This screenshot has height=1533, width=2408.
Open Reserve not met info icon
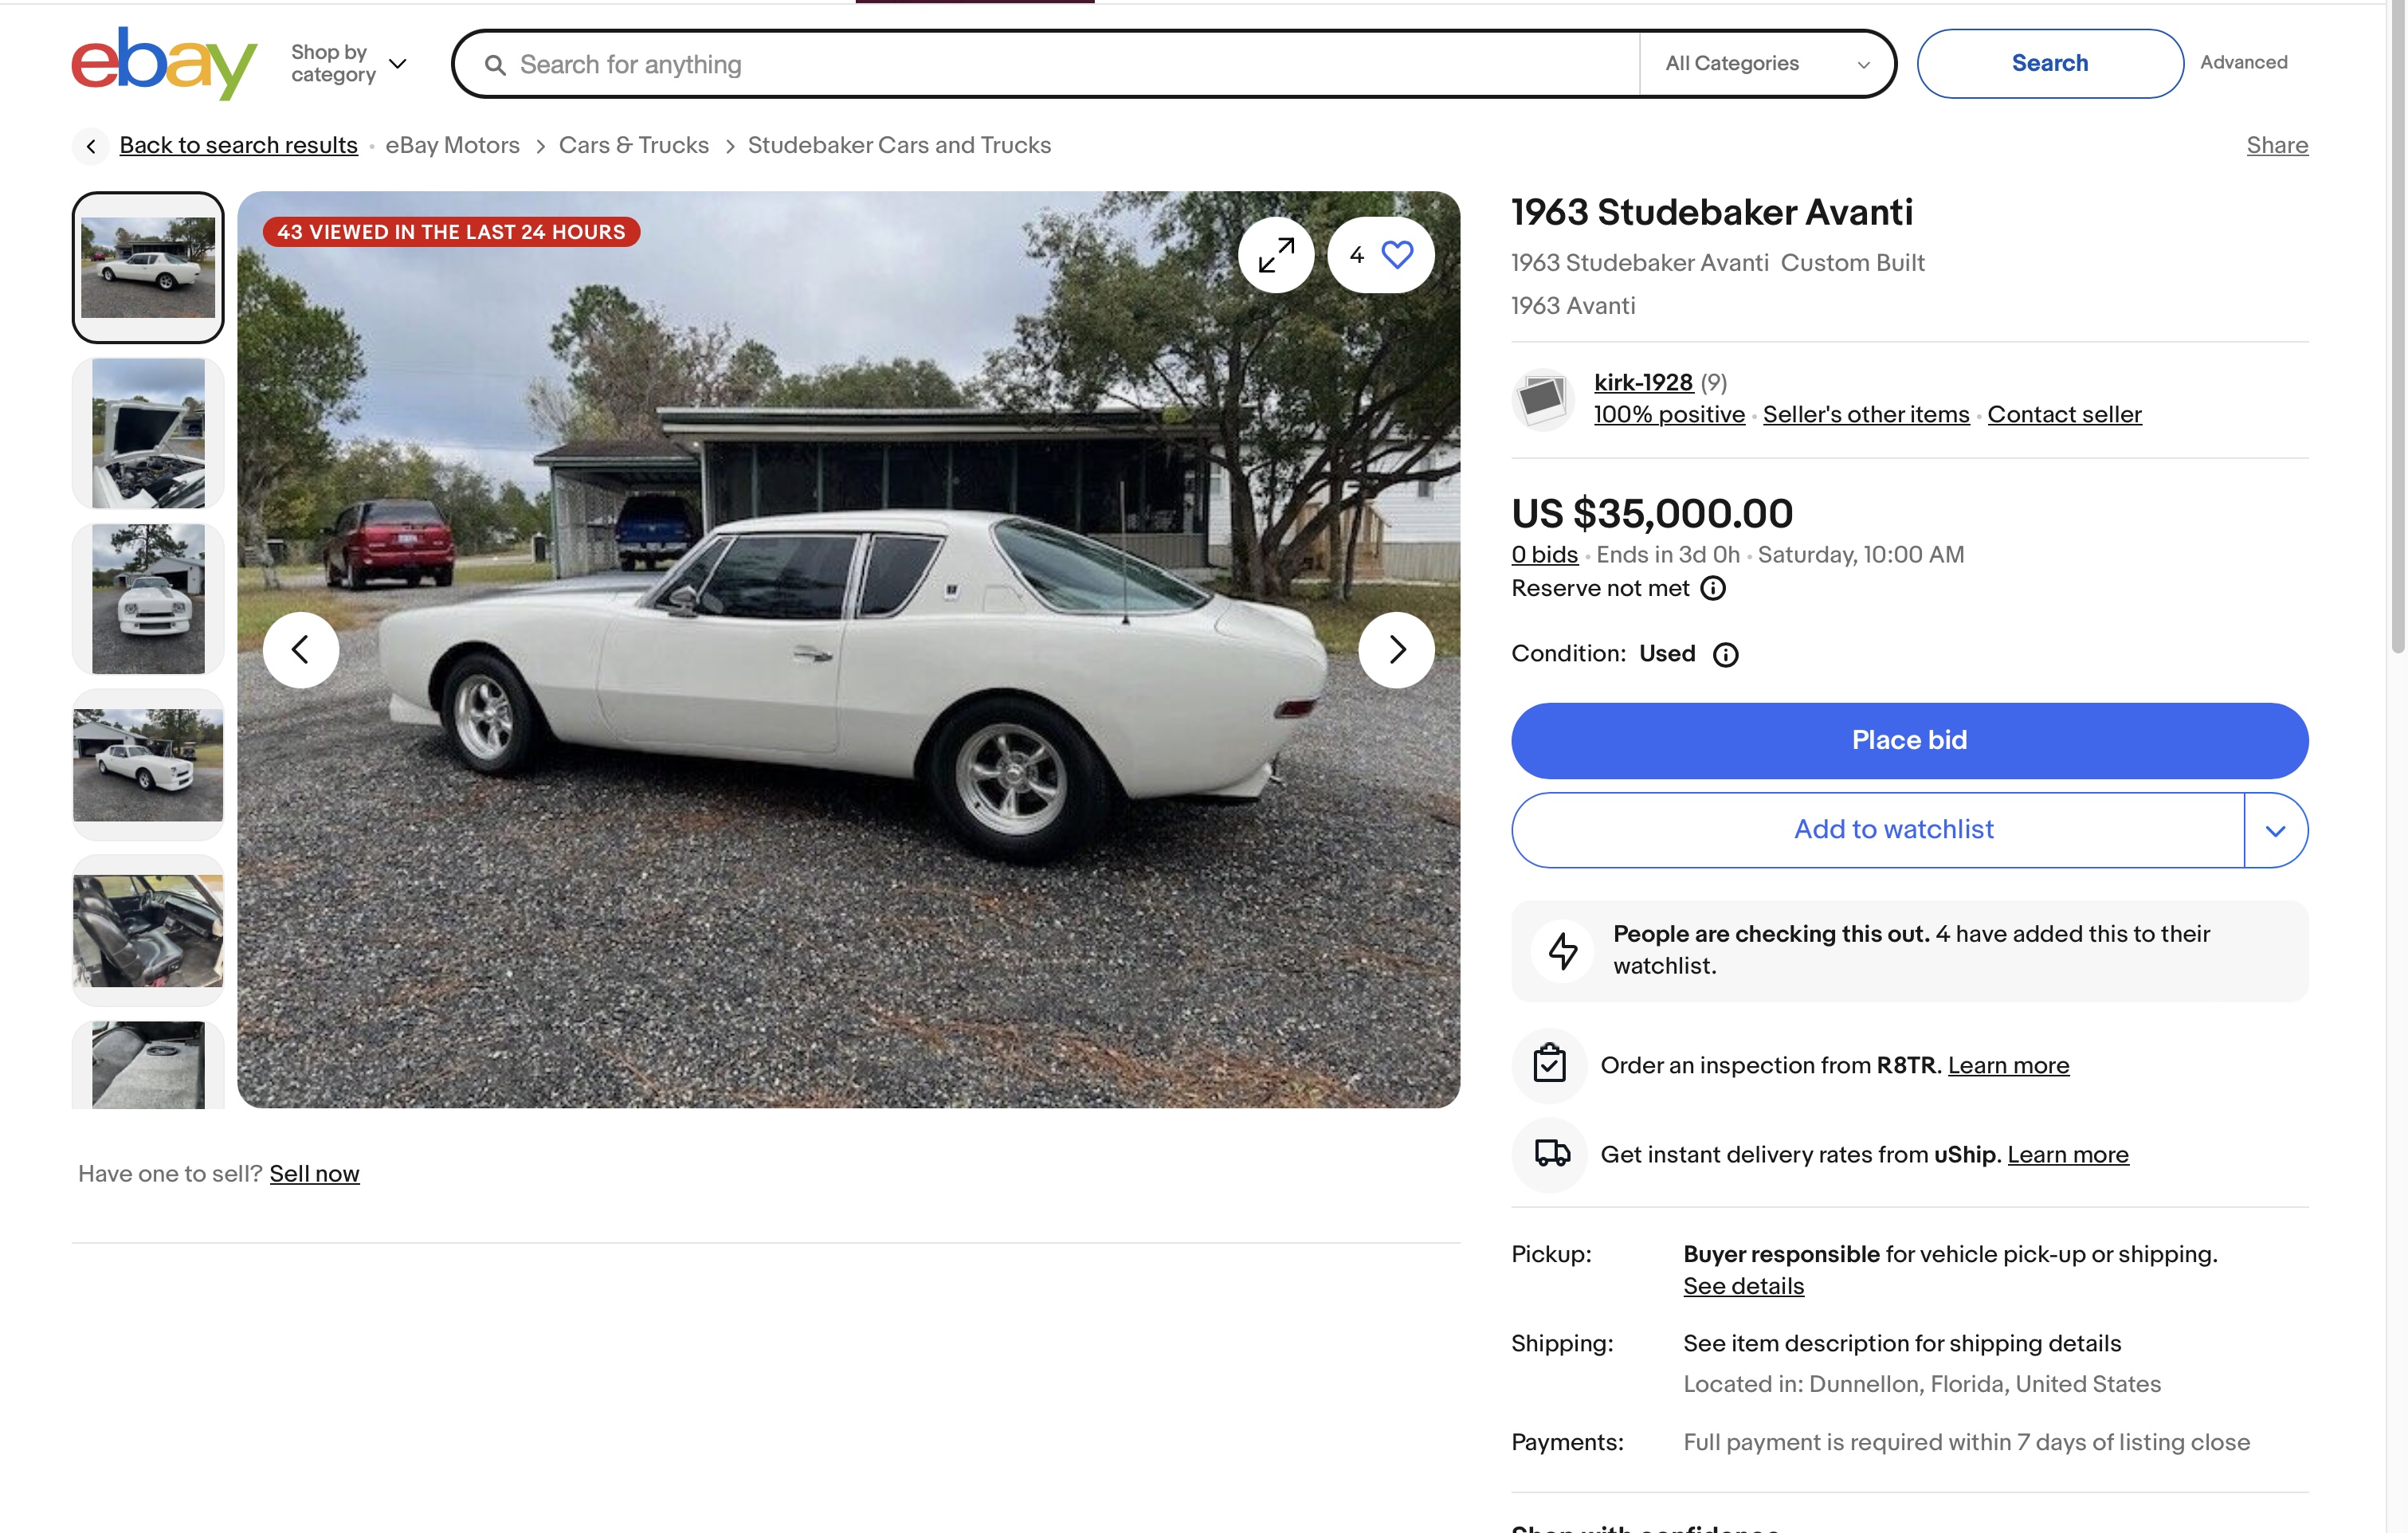[x=1713, y=588]
